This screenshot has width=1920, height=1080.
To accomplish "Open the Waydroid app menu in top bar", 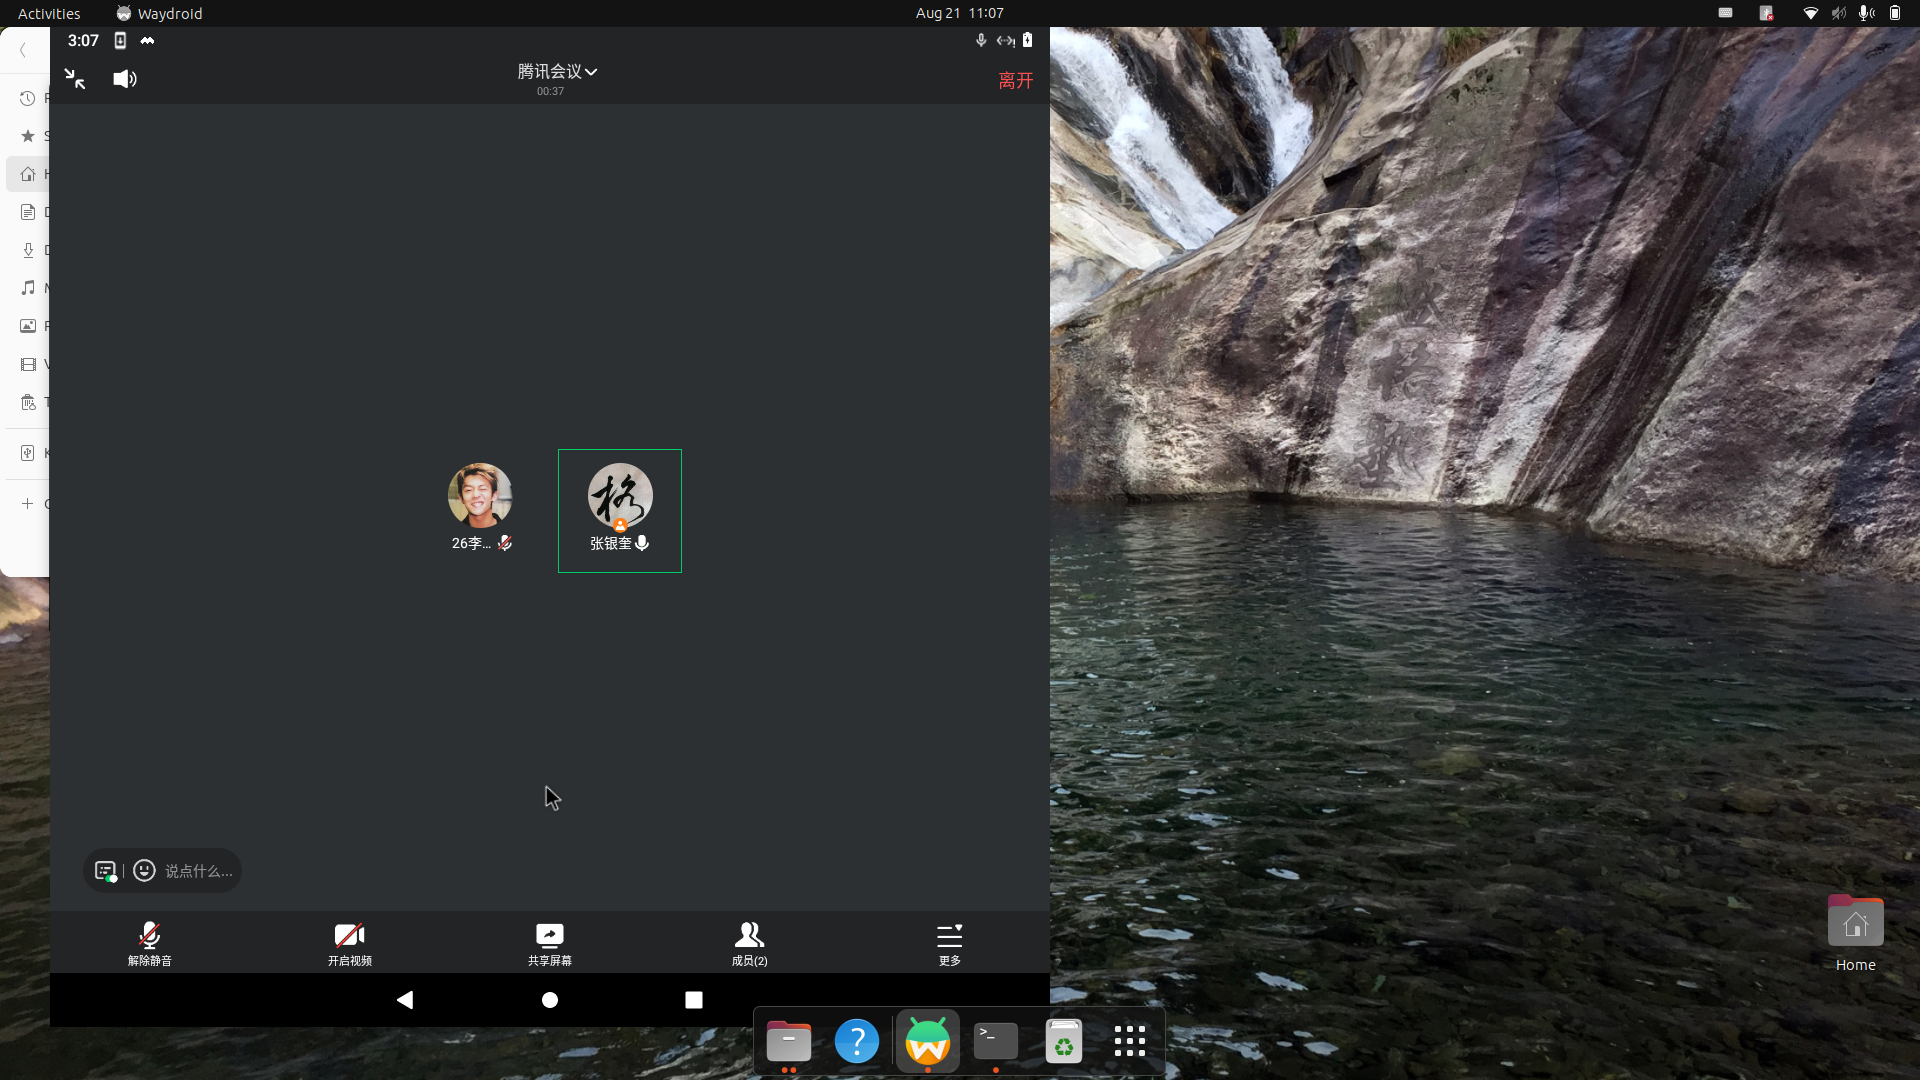I will (x=159, y=13).
